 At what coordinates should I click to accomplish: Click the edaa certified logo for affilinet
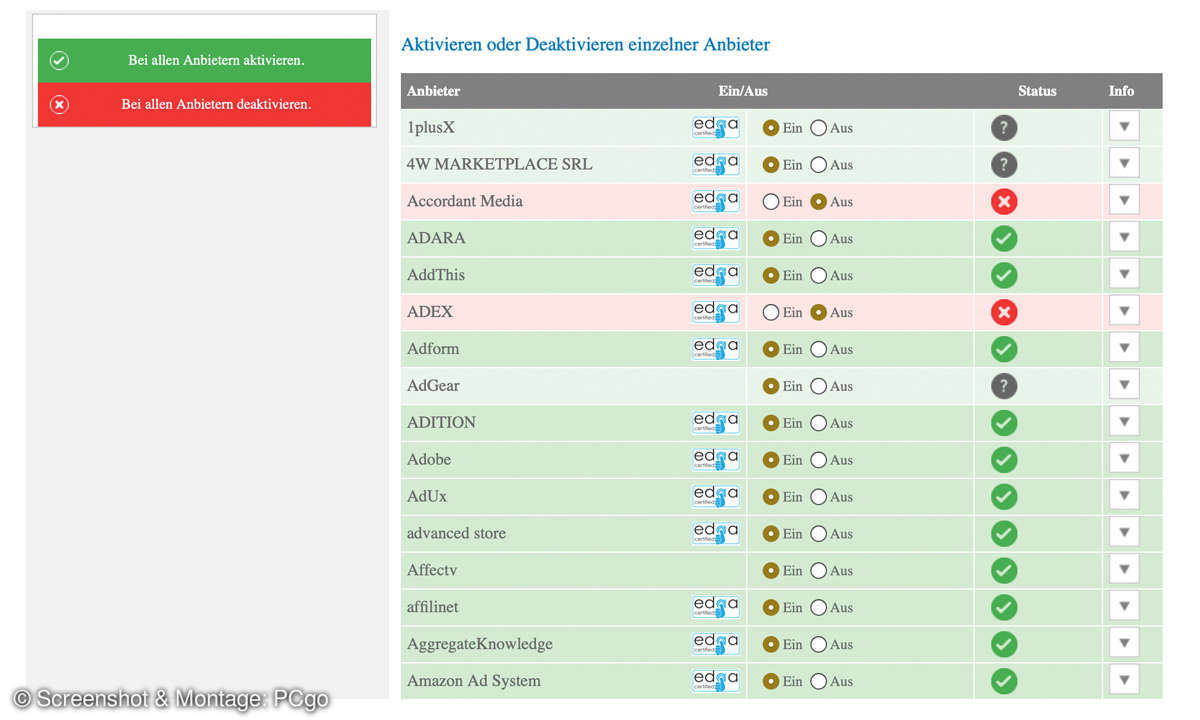[x=716, y=607]
